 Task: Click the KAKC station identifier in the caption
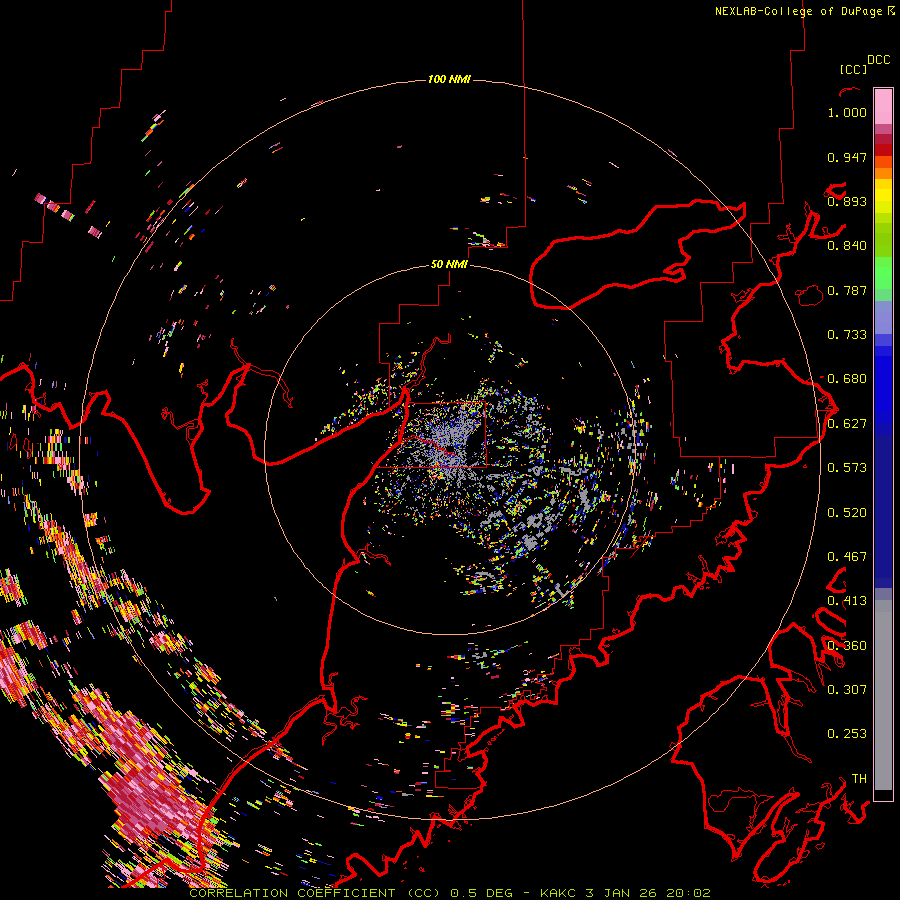[x=557, y=893]
